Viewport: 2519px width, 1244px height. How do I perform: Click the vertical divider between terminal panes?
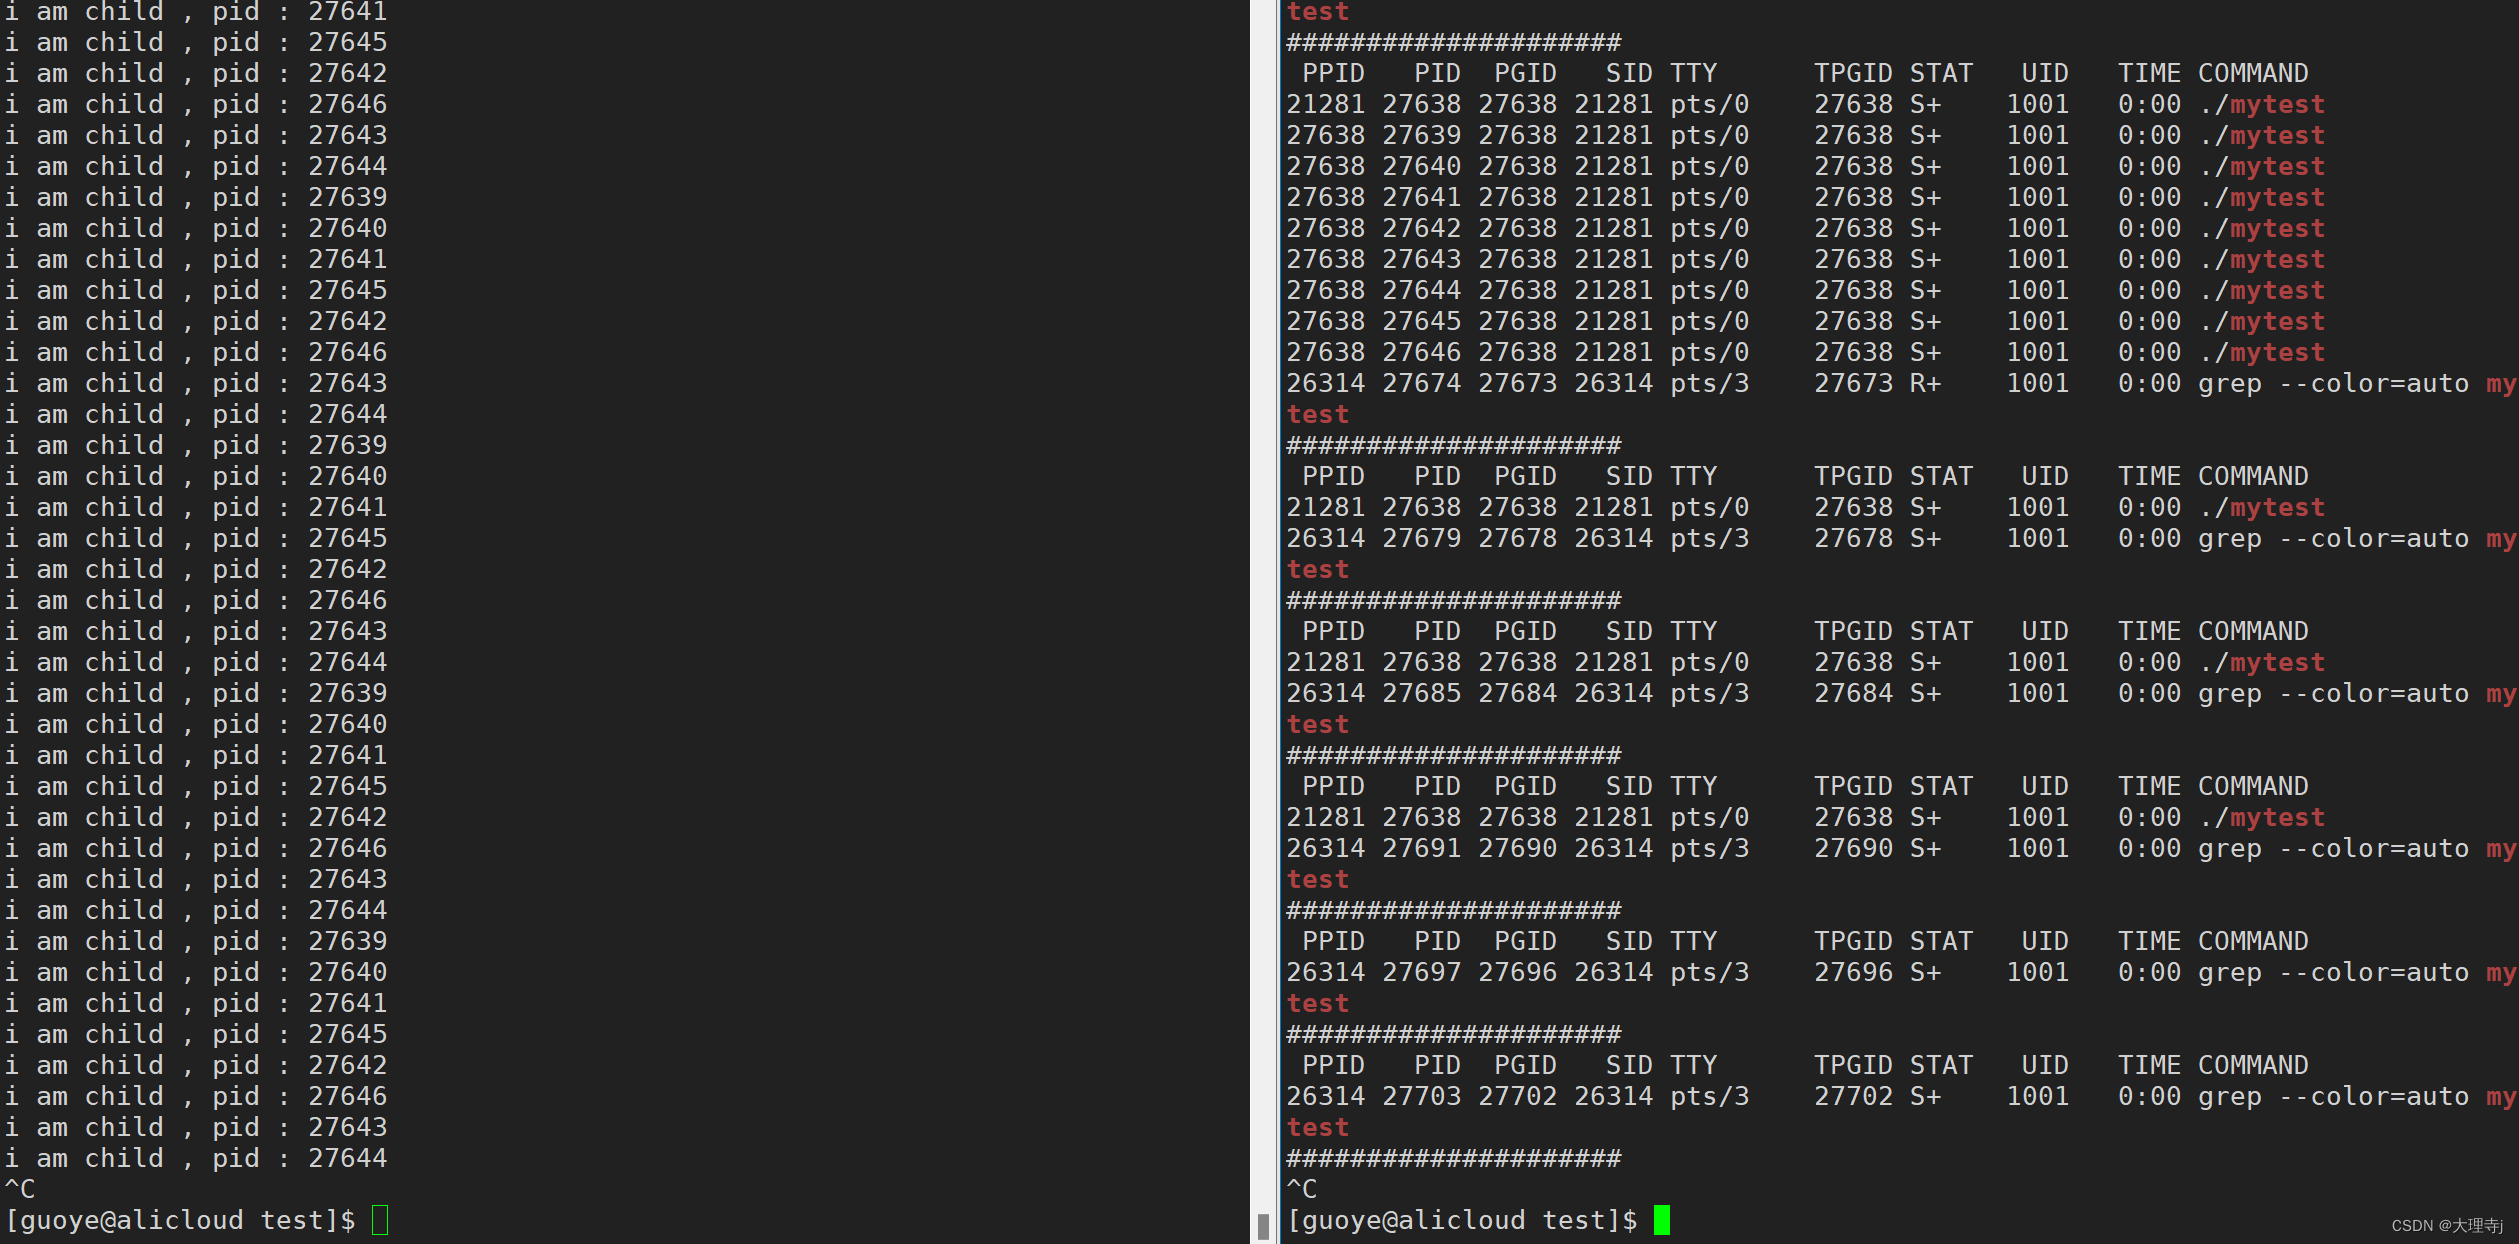coord(1279,620)
